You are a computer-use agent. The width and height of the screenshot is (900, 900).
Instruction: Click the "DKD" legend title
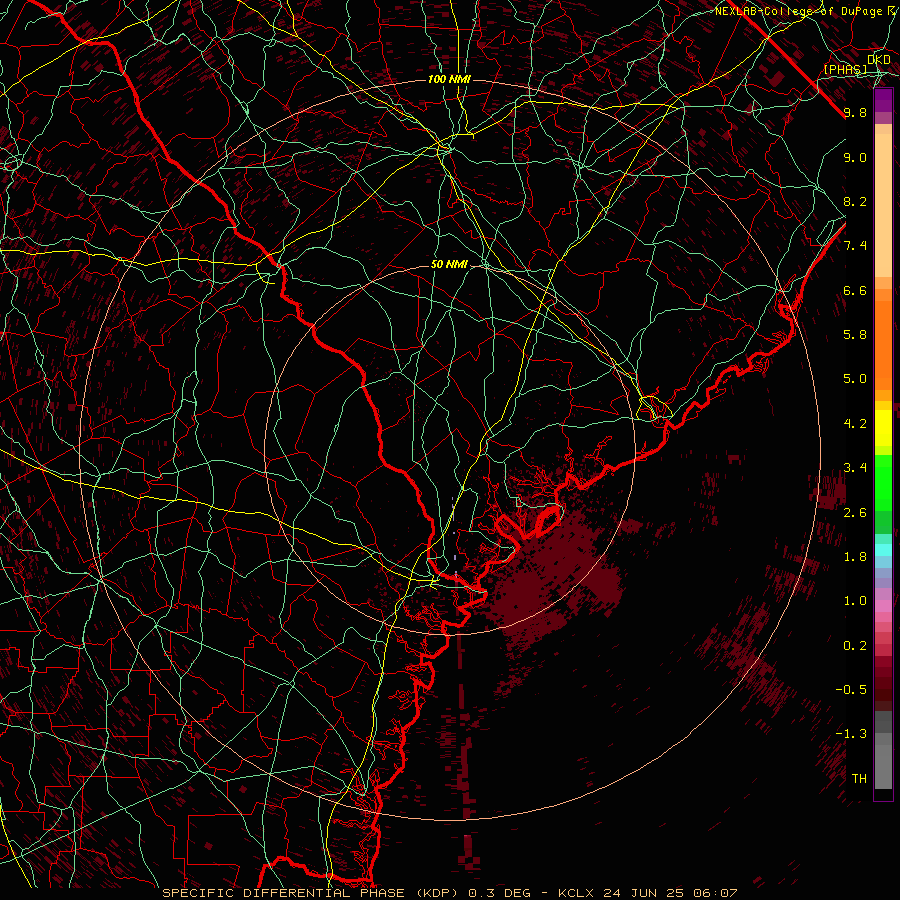coord(879,60)
